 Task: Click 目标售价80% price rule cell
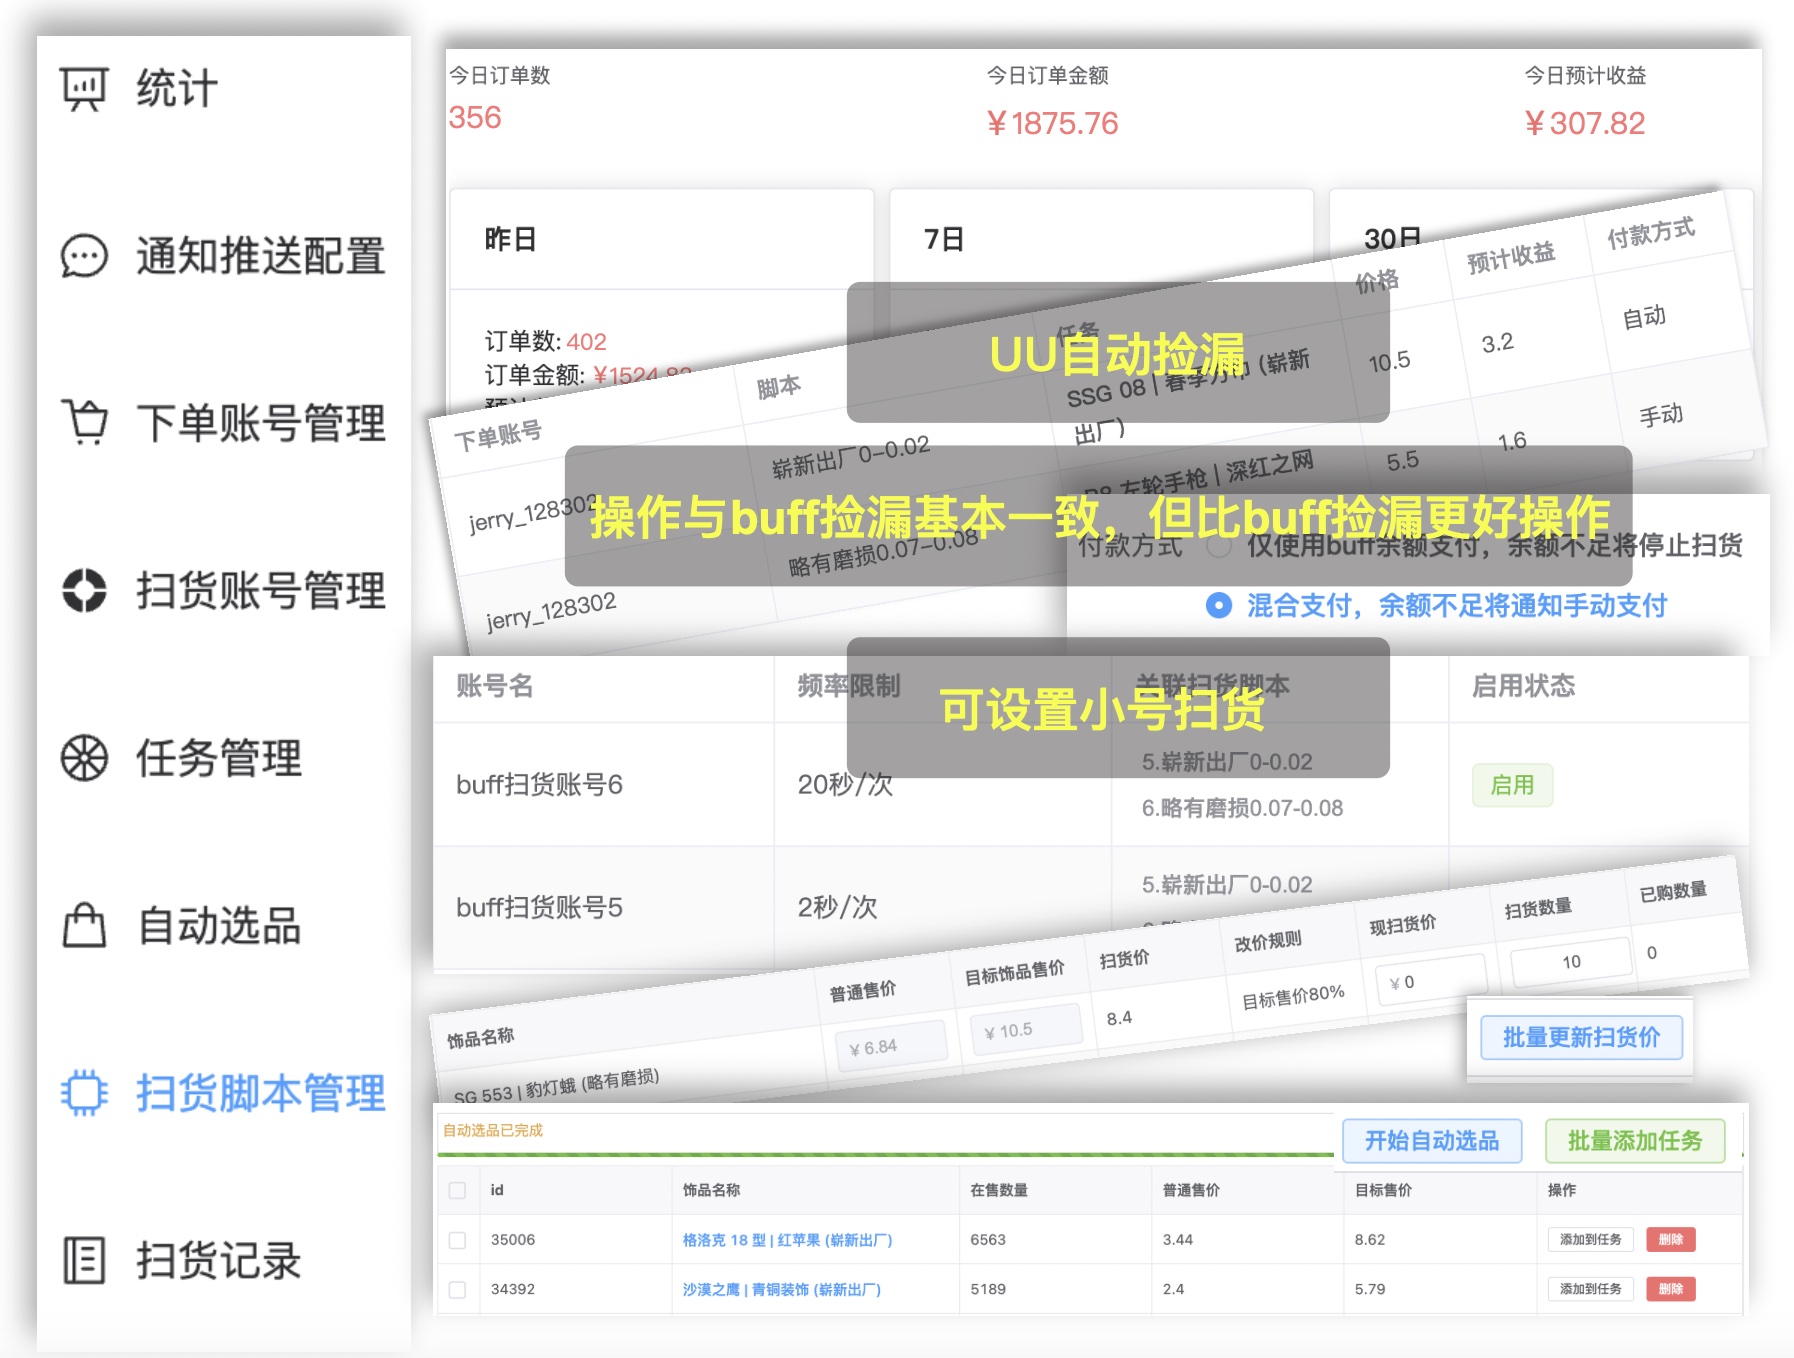pyautogui.click(x=1293, y=998)
